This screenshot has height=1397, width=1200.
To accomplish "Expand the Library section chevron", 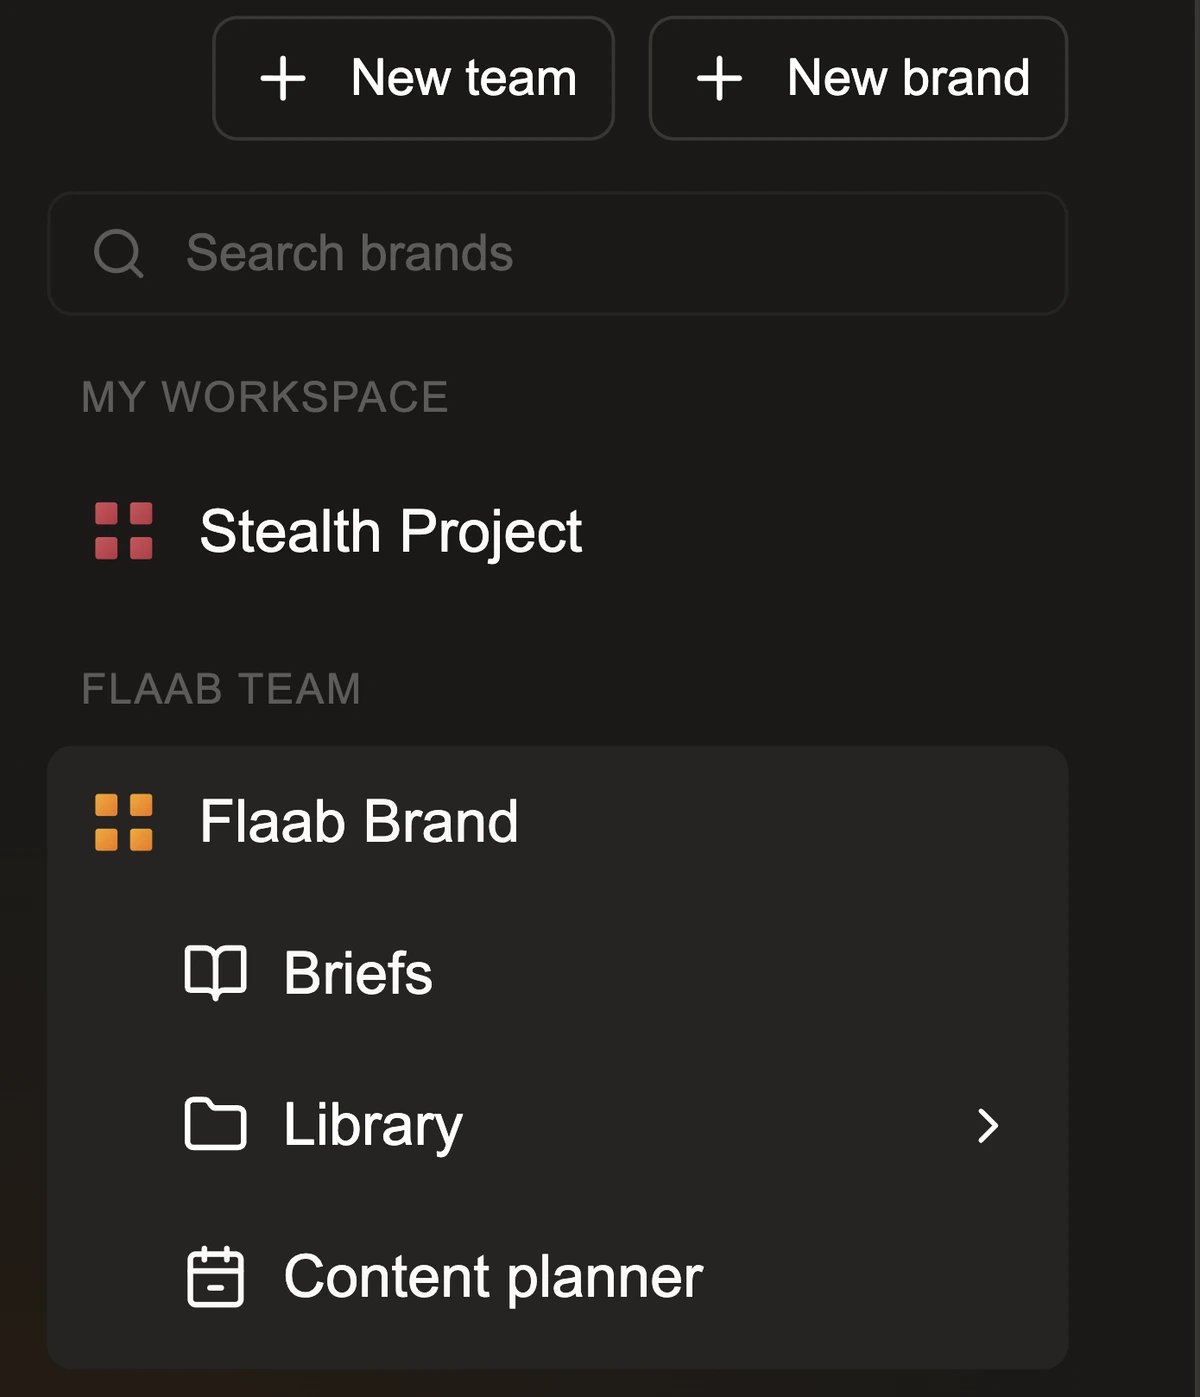I will click(x=987, y=1127).
